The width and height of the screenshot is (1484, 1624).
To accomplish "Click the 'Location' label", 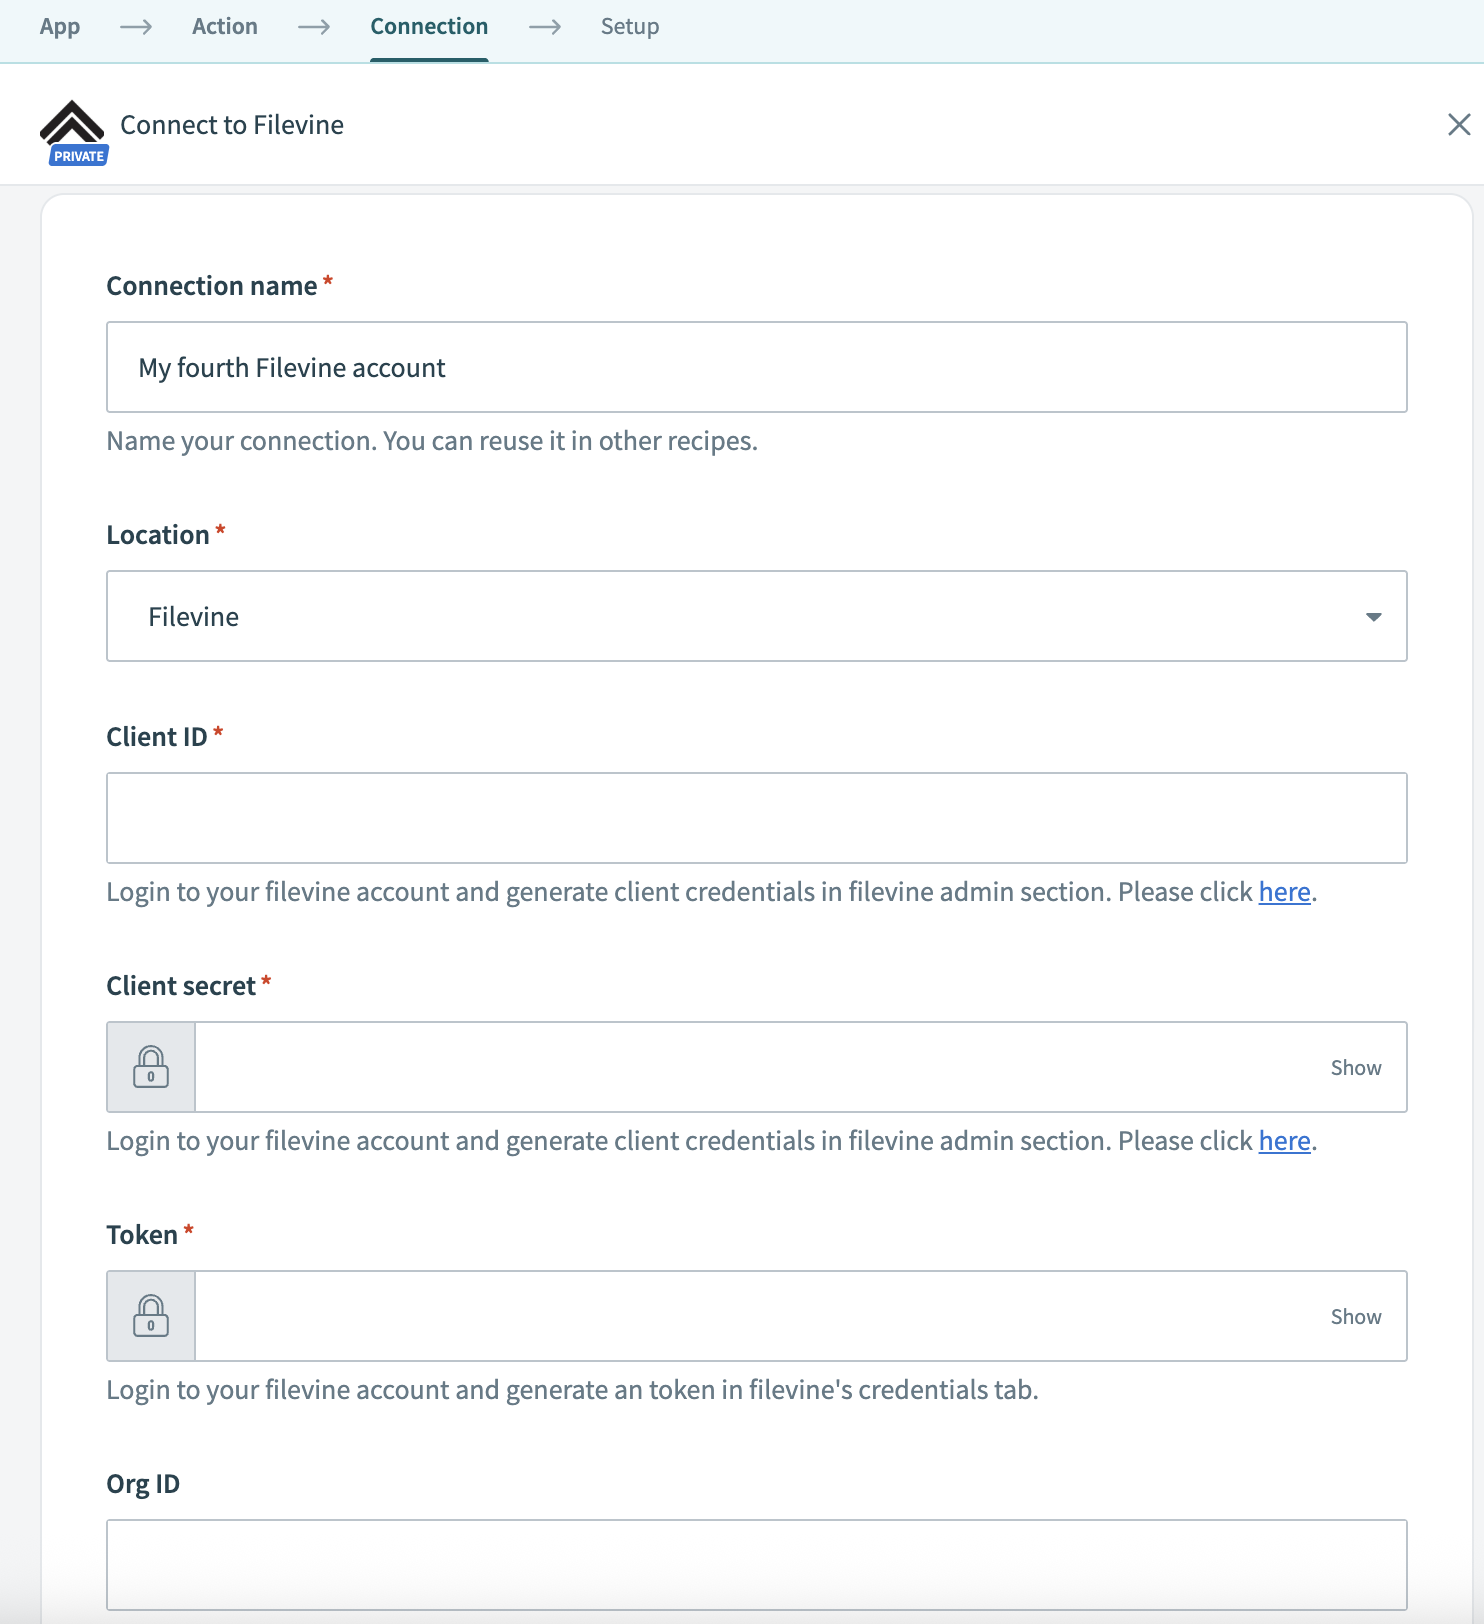I will (x=158, y=535).
